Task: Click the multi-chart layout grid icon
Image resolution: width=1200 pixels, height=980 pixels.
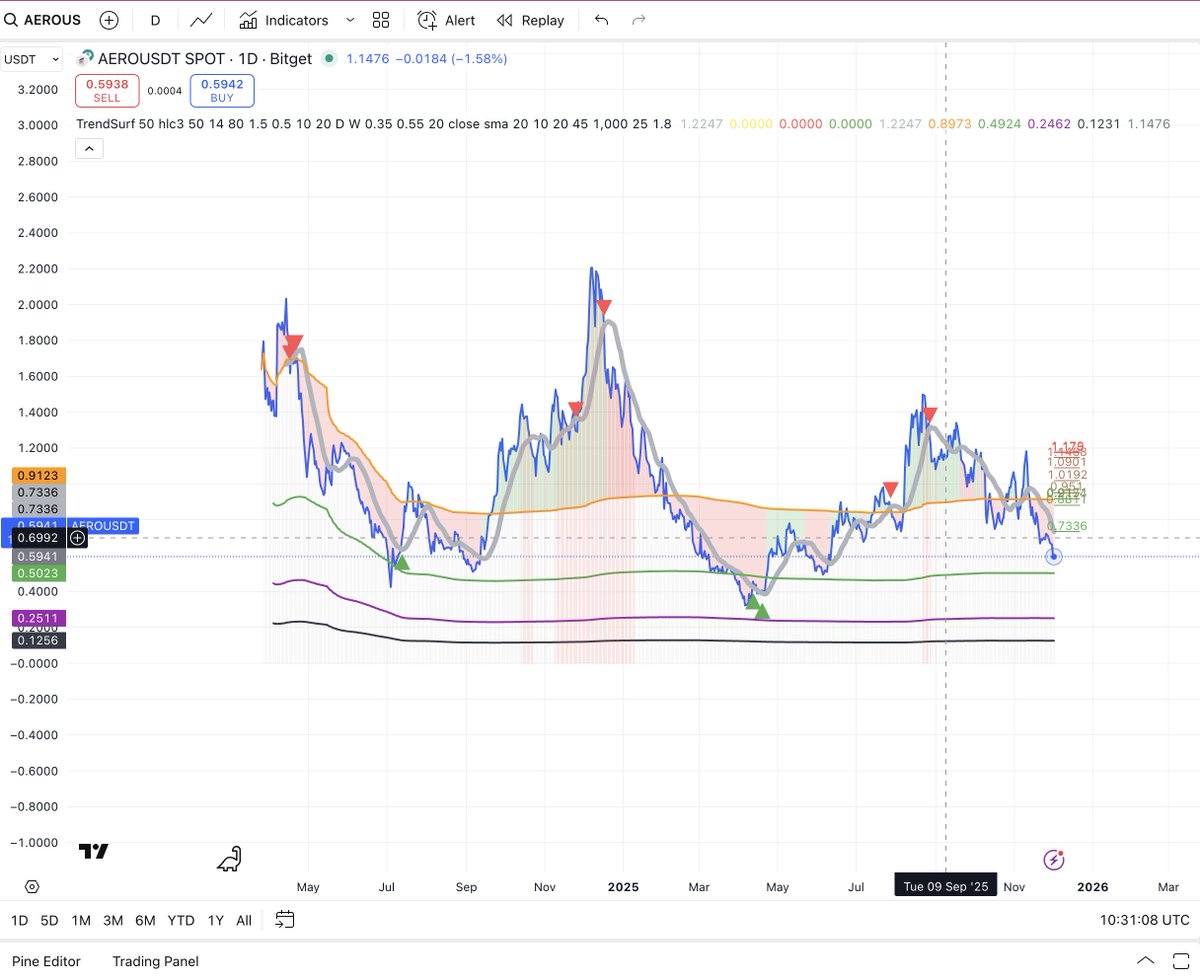Action: (380, 20)
